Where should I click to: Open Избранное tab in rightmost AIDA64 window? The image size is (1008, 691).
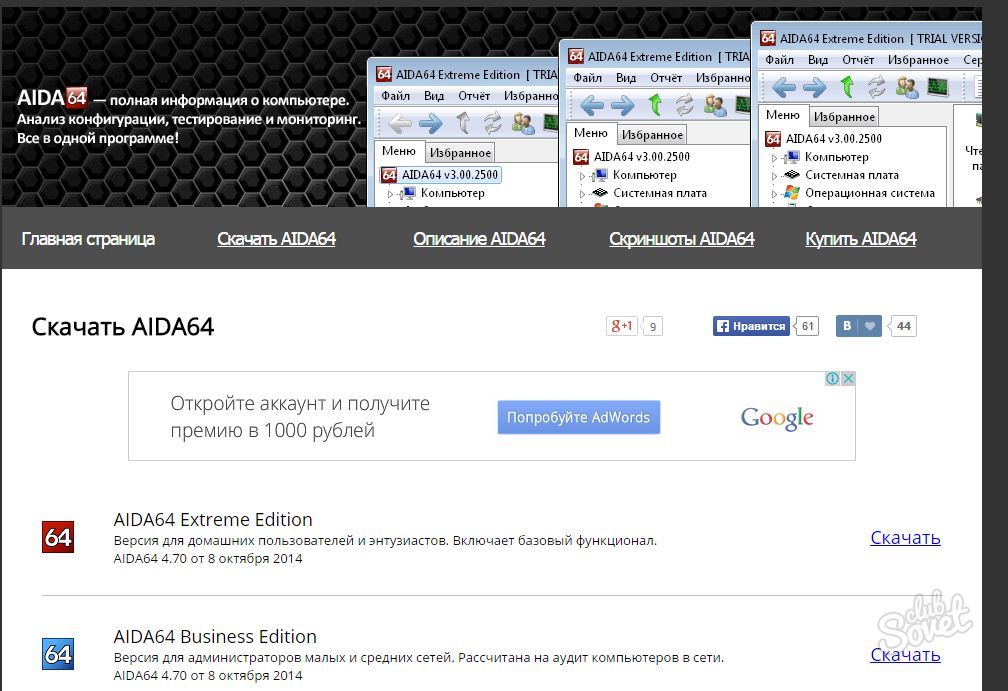tap(844, 117)
